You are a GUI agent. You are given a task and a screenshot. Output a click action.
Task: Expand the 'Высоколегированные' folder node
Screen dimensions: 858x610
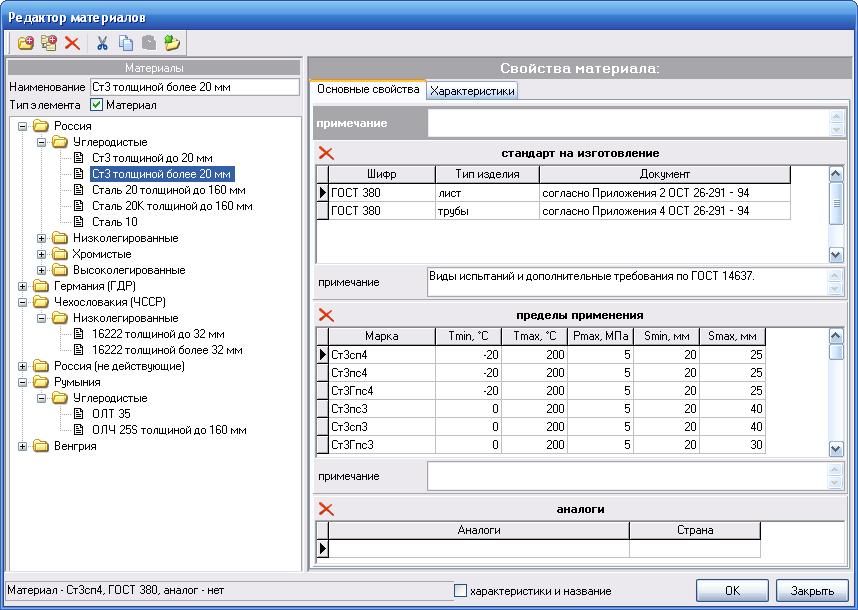(x=42, y=270)
